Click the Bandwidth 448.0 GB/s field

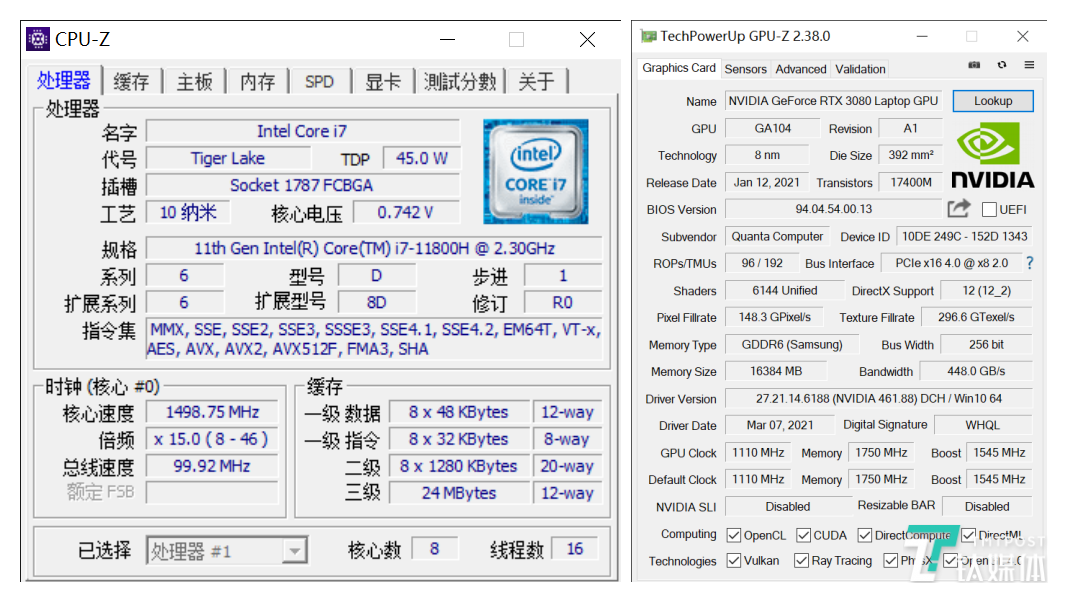point(976,371)
